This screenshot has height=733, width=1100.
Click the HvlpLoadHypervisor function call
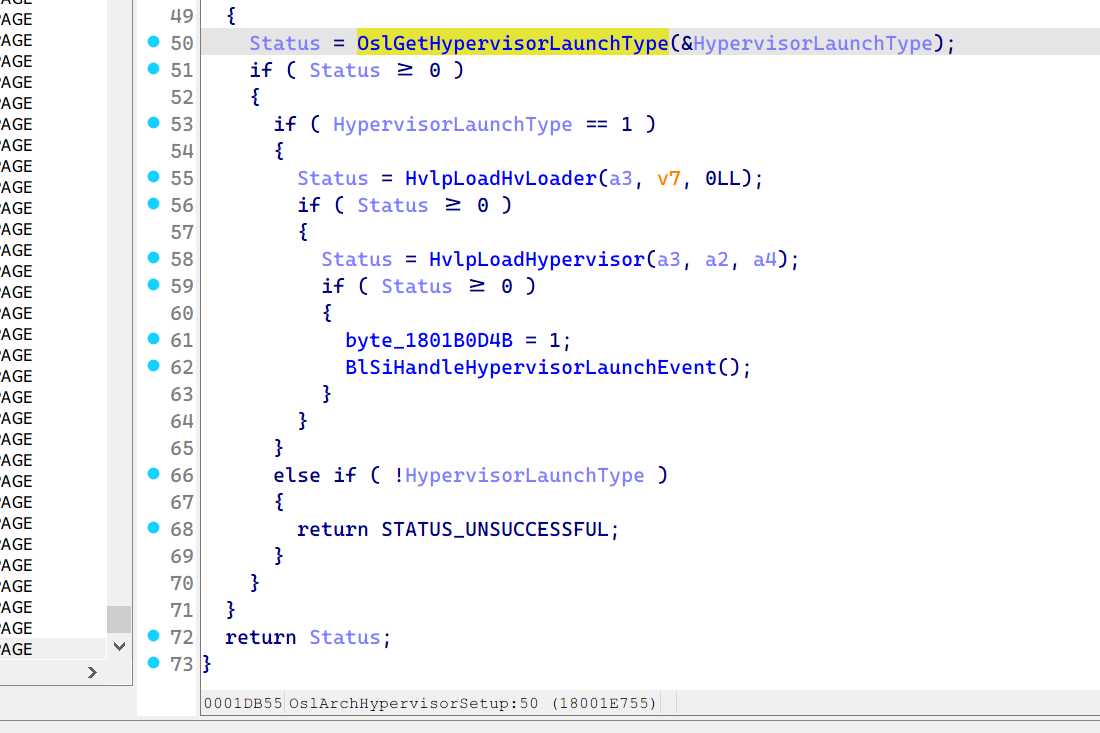click(536, 259)
